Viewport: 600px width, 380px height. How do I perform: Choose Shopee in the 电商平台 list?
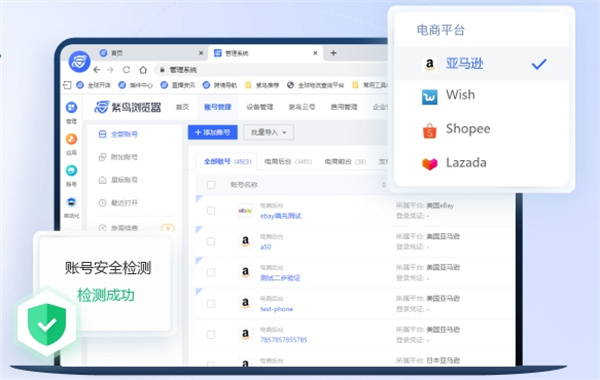[x=481, y=129]
